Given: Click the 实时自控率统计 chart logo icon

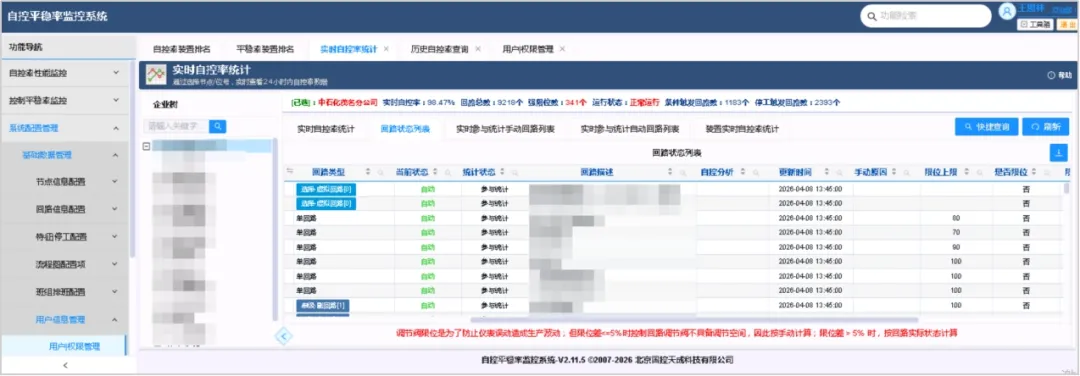Looking at the screenshot, I should click(156, 74).
